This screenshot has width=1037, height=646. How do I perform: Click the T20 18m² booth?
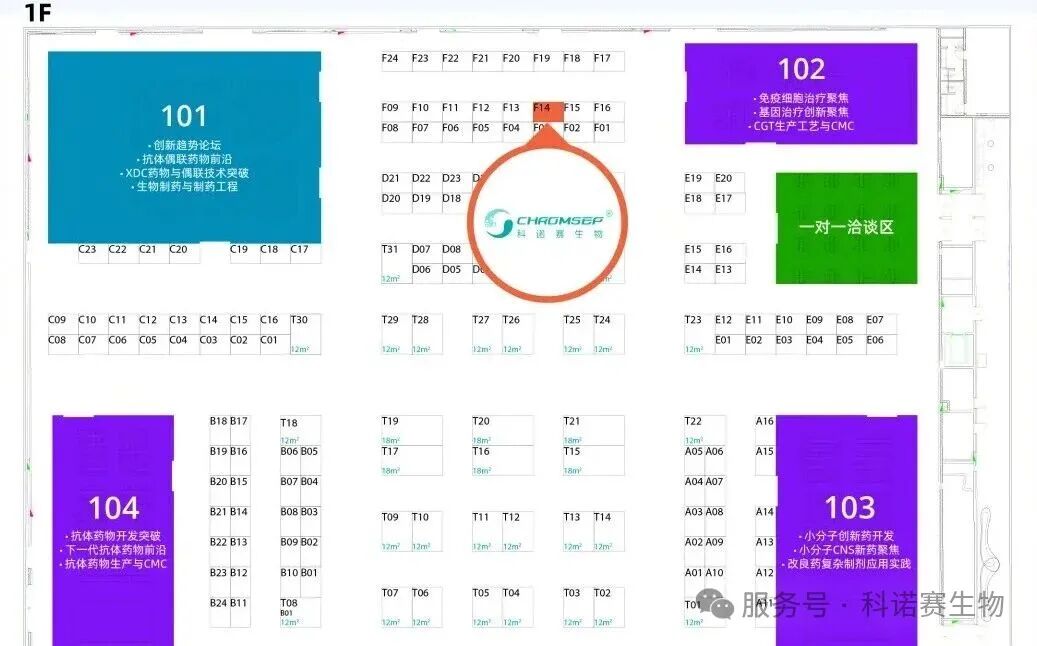click(503, 430)
